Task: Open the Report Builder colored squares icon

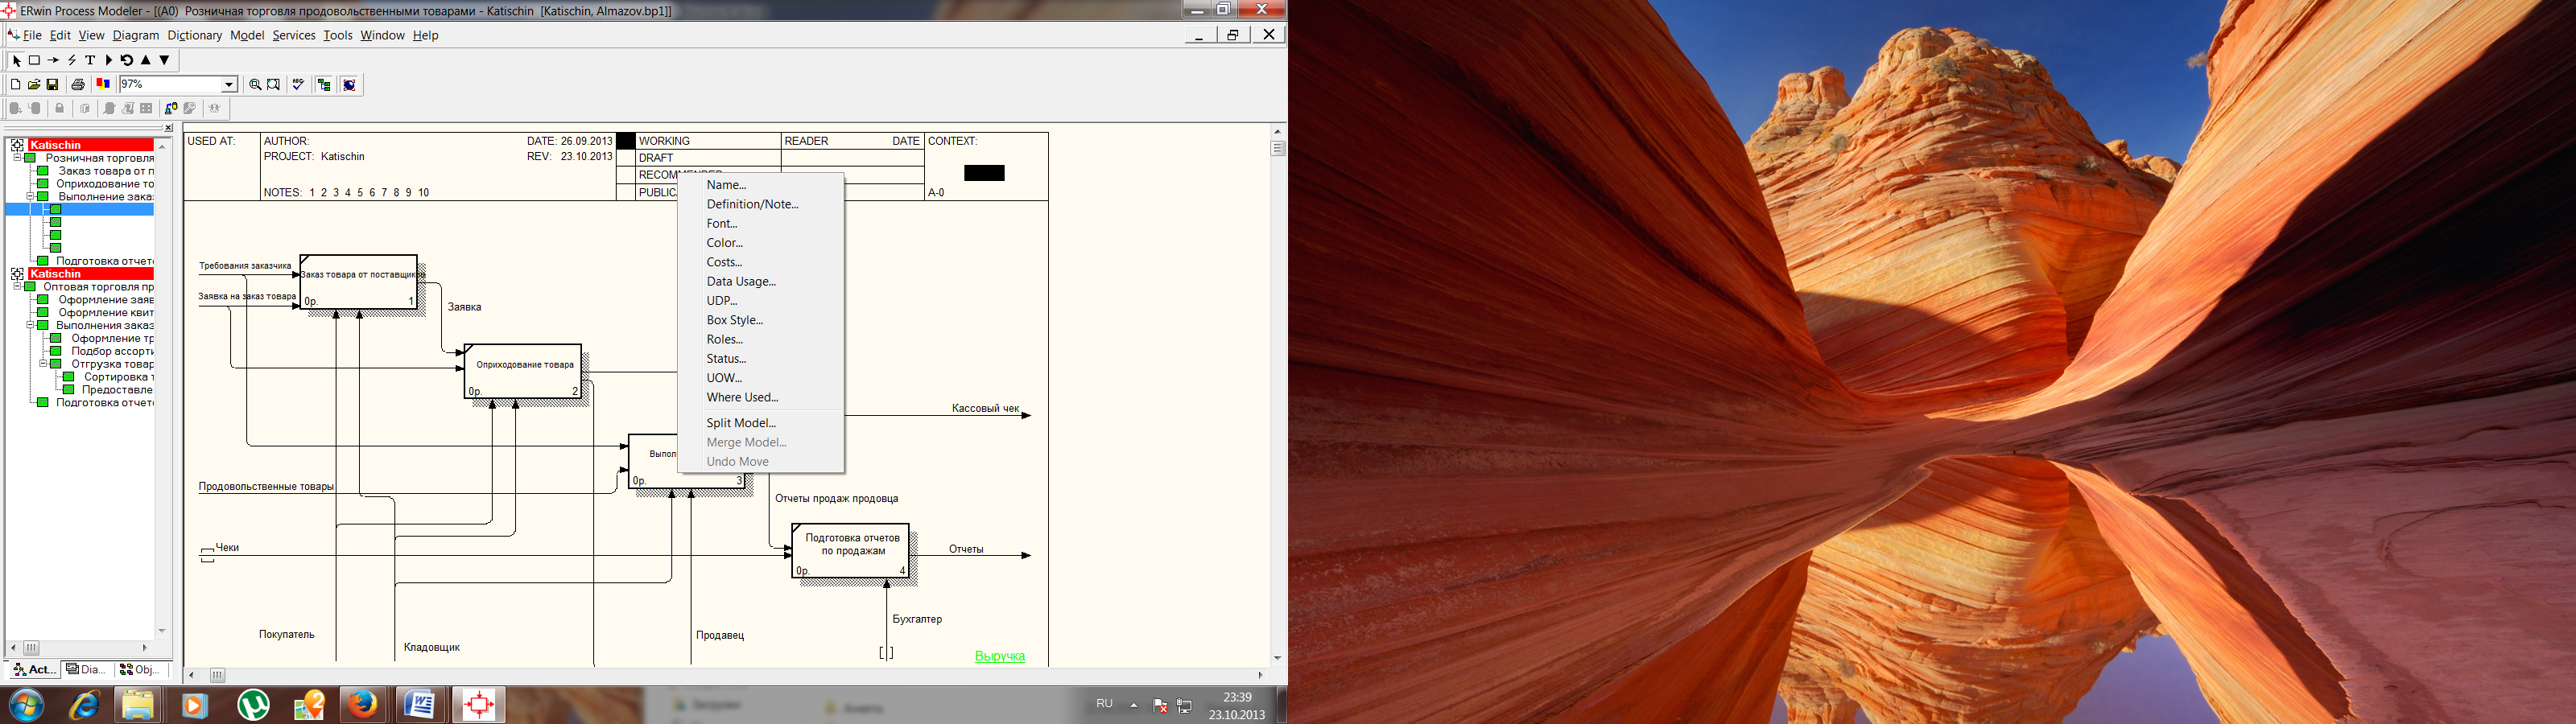Action: click(103, 85)
